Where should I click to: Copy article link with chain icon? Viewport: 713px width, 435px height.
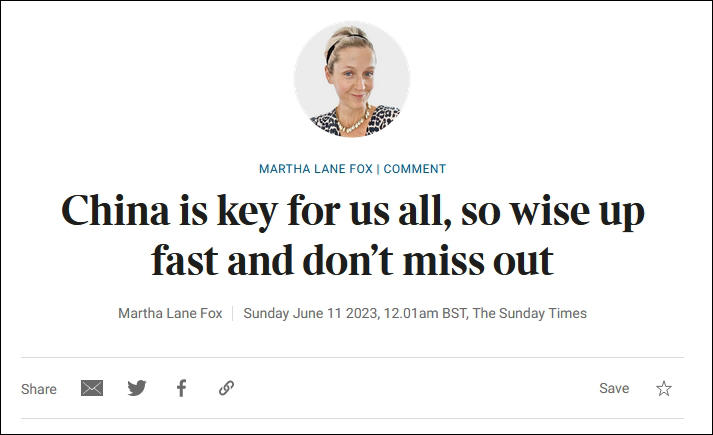226,388
